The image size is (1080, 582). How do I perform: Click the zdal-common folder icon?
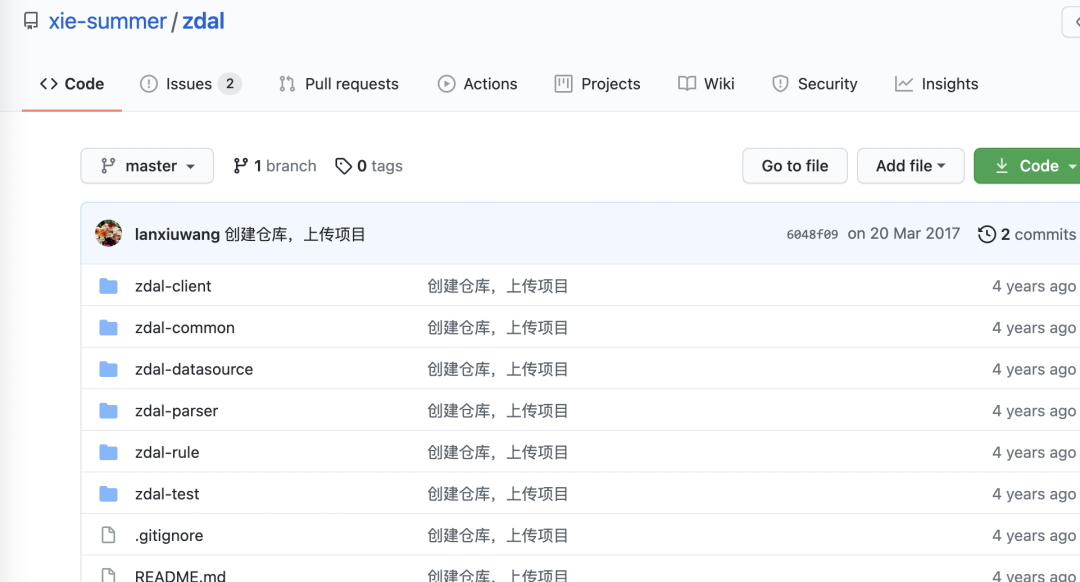[108, 327]
